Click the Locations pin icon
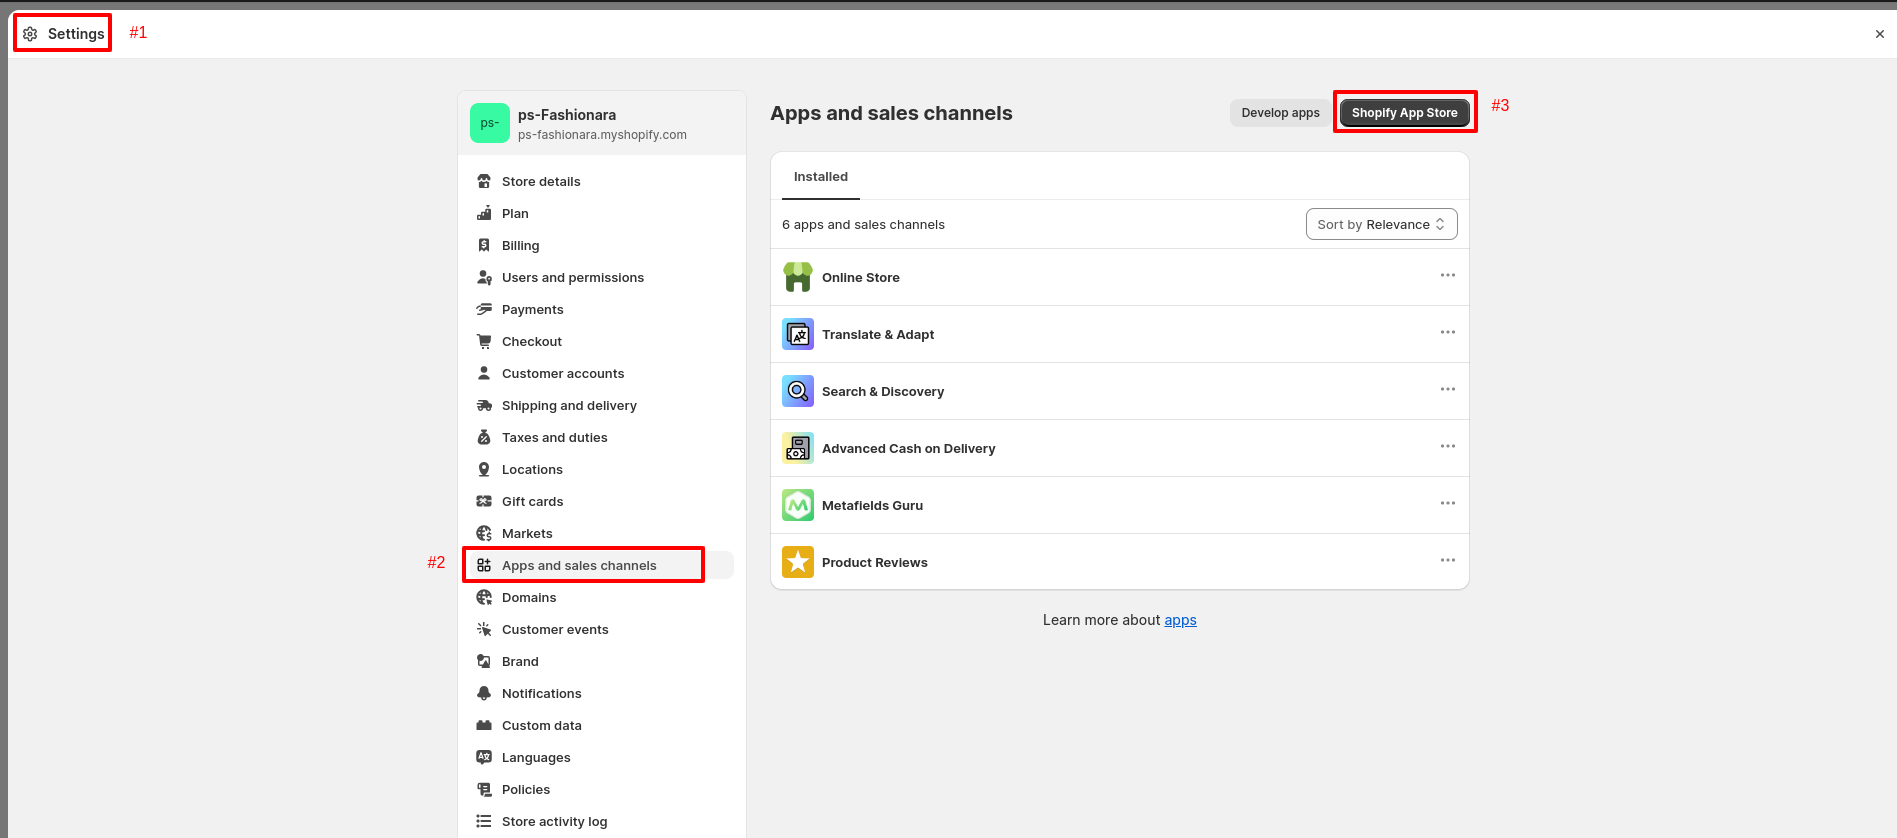 point(484,469)
